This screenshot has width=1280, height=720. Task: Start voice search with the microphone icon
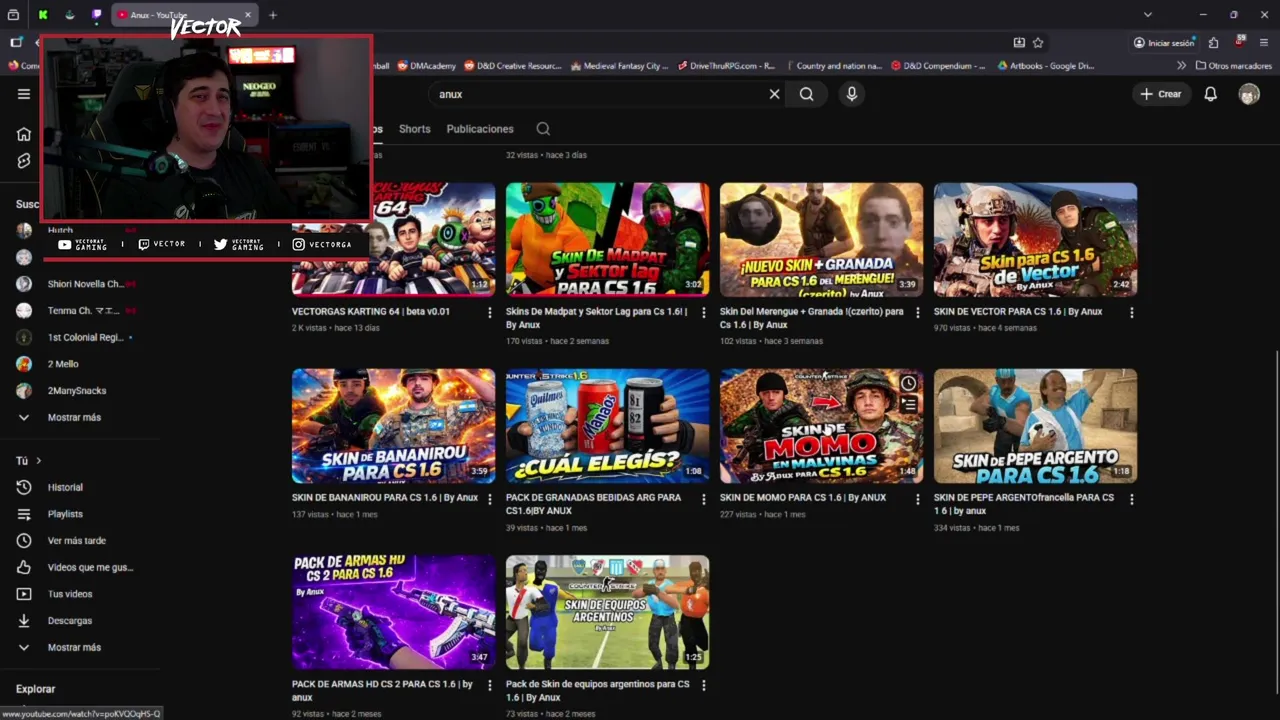[x=851, y=94]
